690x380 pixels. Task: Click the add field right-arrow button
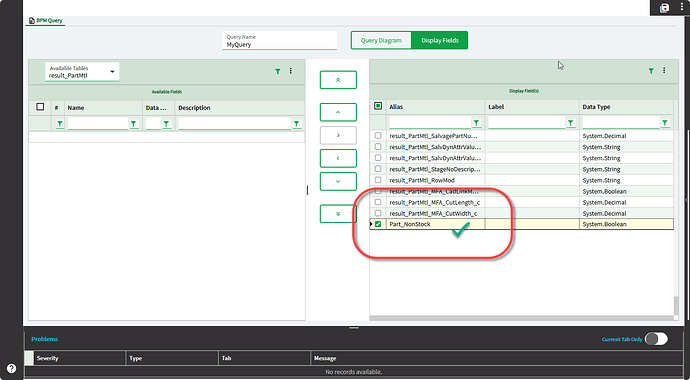point(338,135)
